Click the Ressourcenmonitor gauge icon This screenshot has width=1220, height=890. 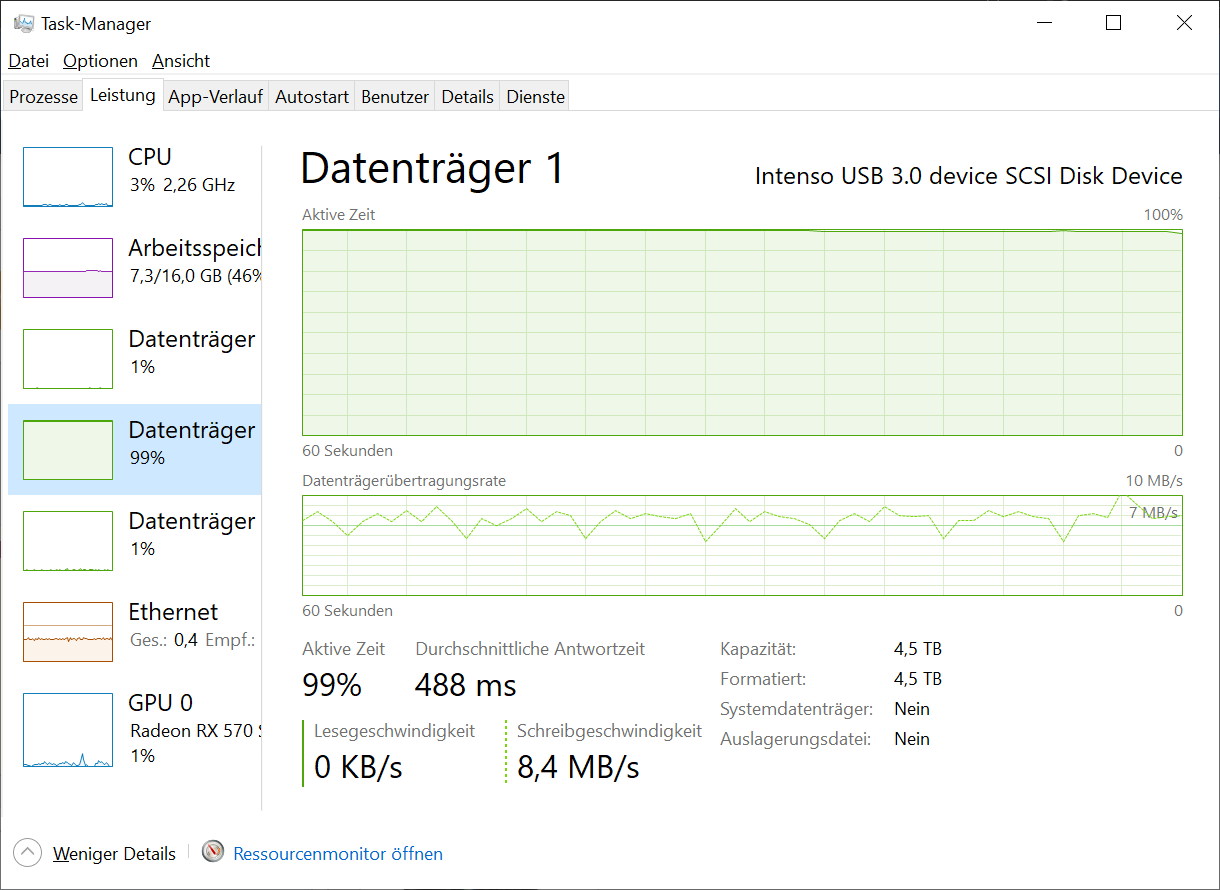click(x=213, y=852)
